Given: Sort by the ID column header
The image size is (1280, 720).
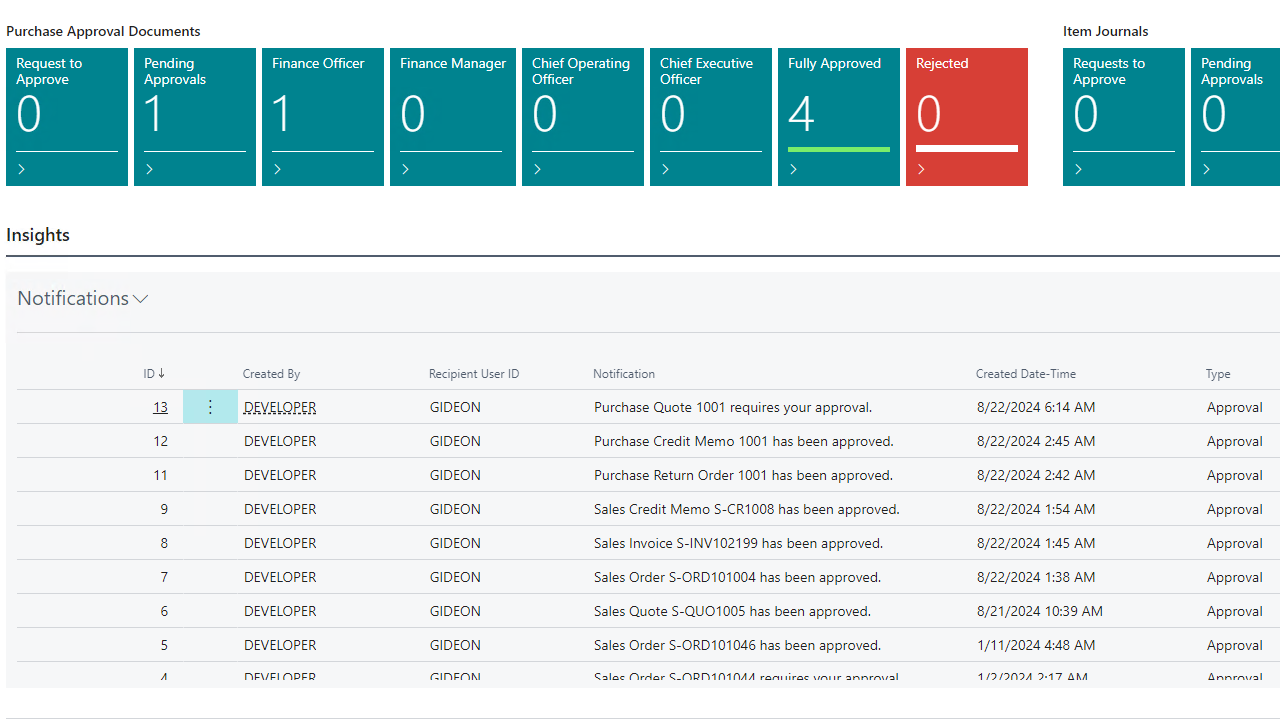Looking at the screenshot, I should 153,374.
